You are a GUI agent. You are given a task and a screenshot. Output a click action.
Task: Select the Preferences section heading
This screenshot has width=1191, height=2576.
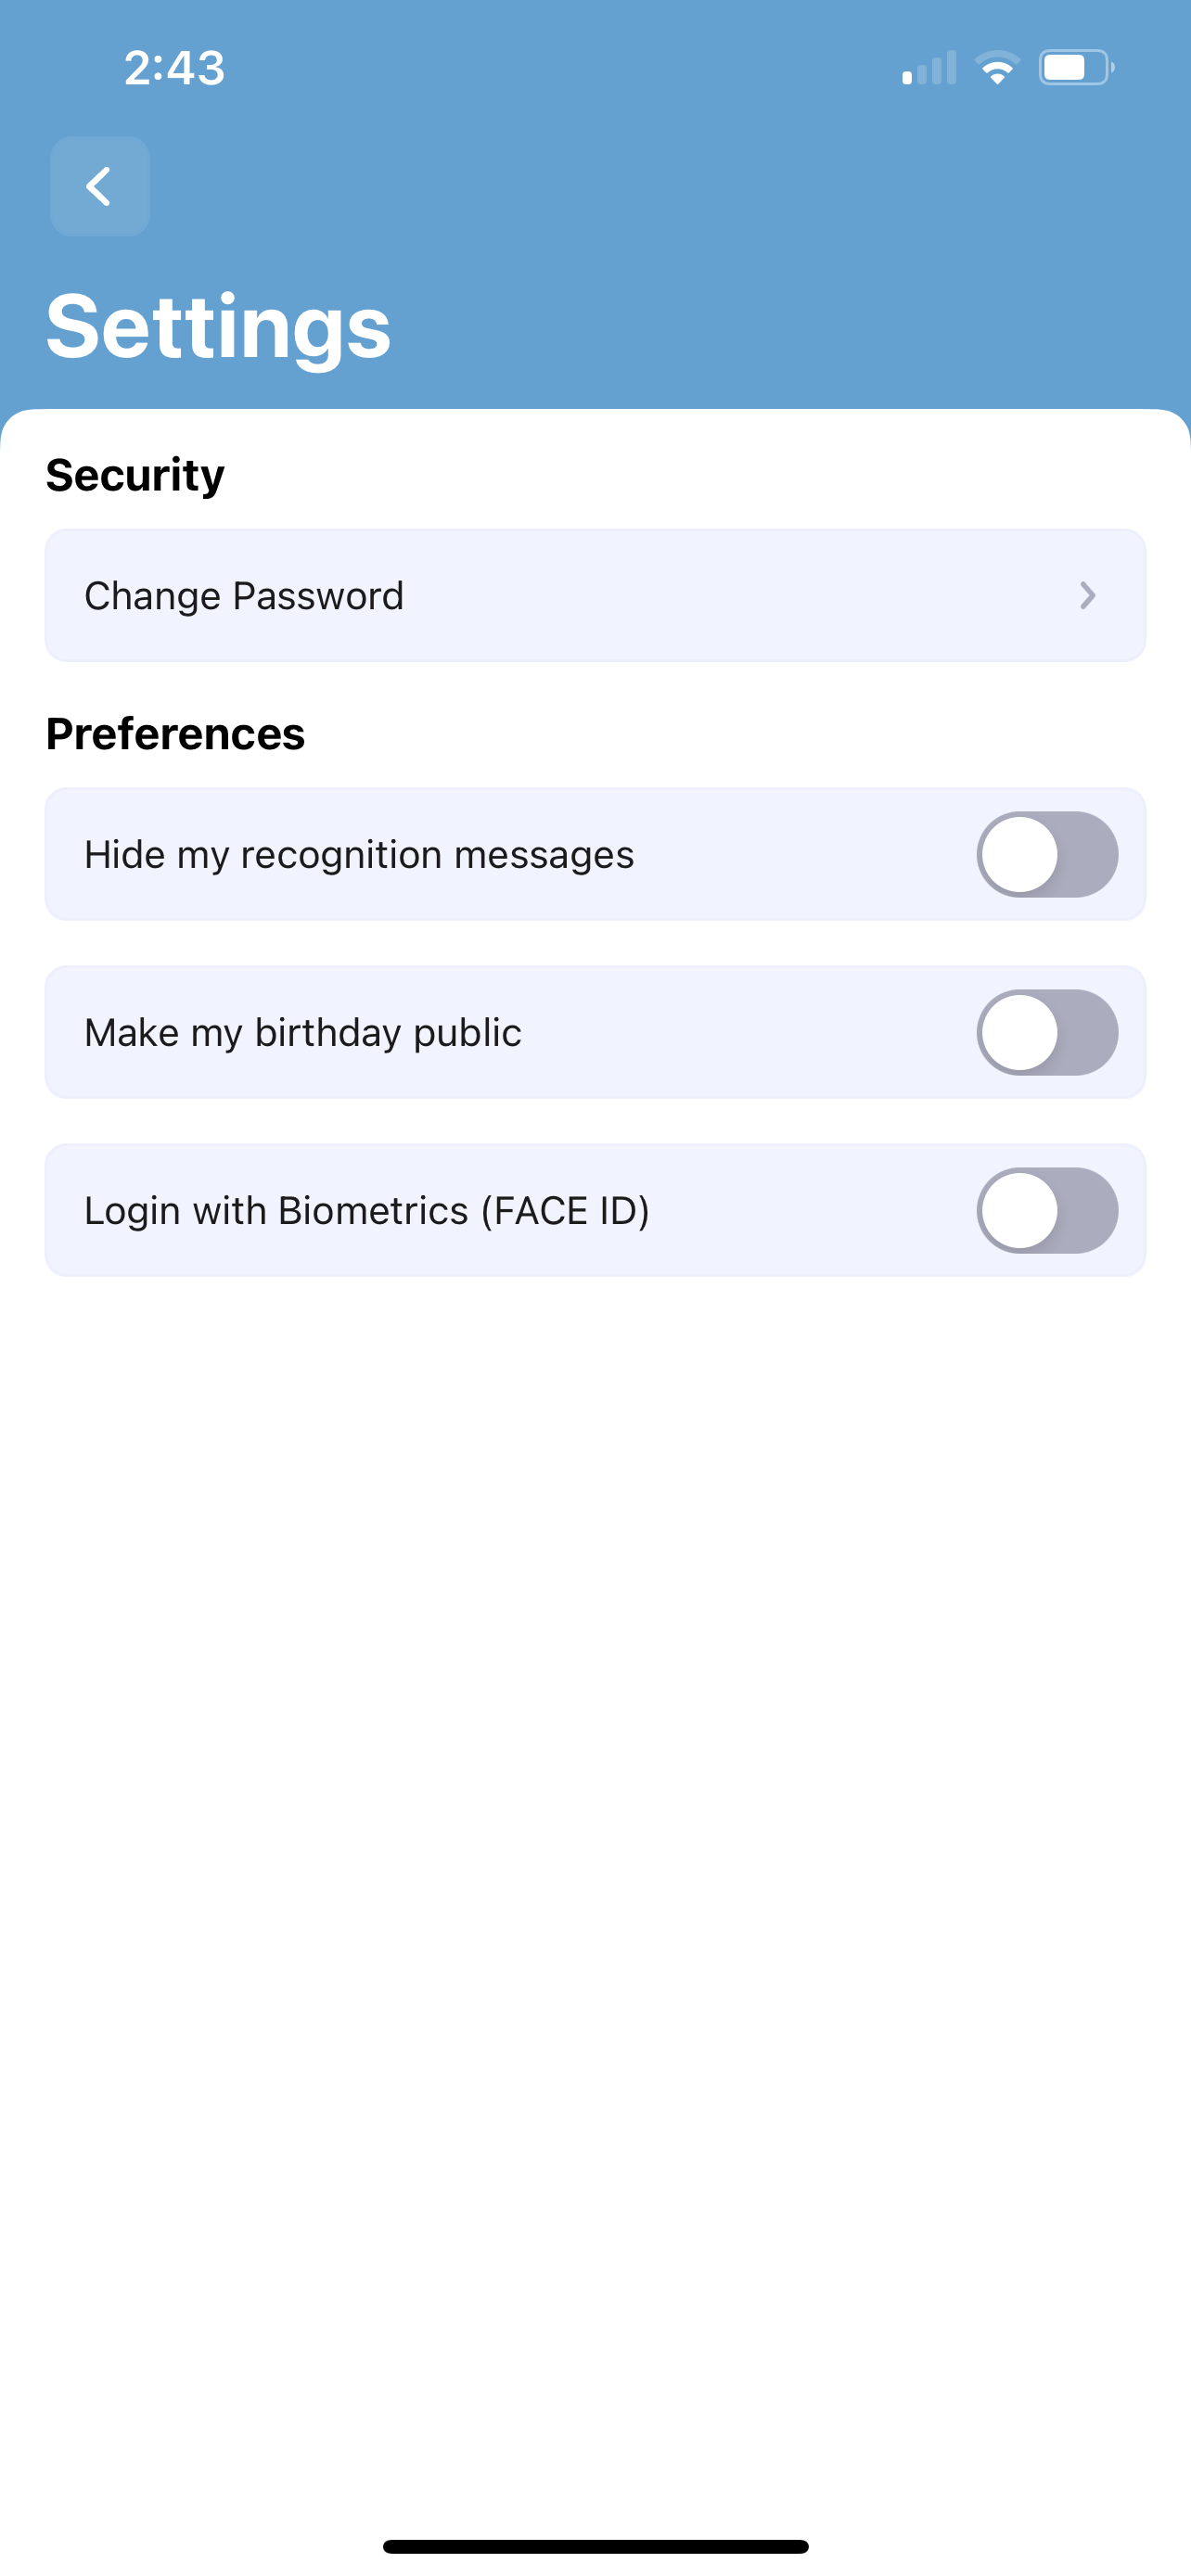pyautogui.click(x=175, y=733)
